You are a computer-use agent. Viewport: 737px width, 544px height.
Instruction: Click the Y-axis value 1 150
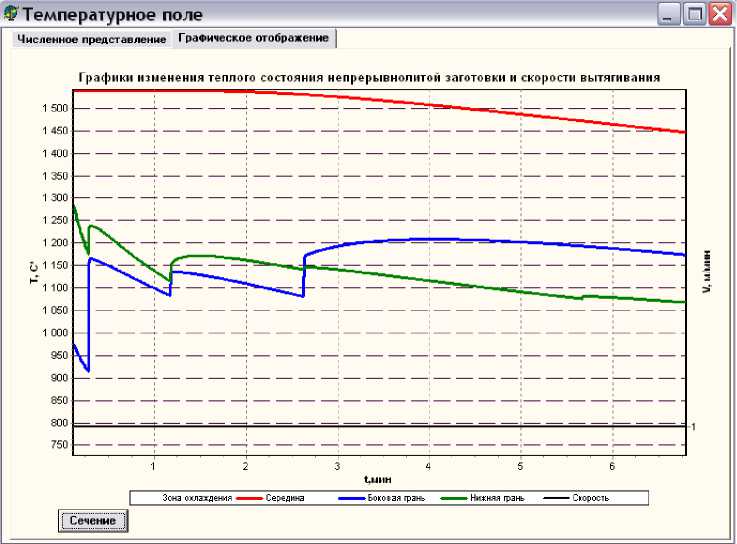[x=55, y=266]
